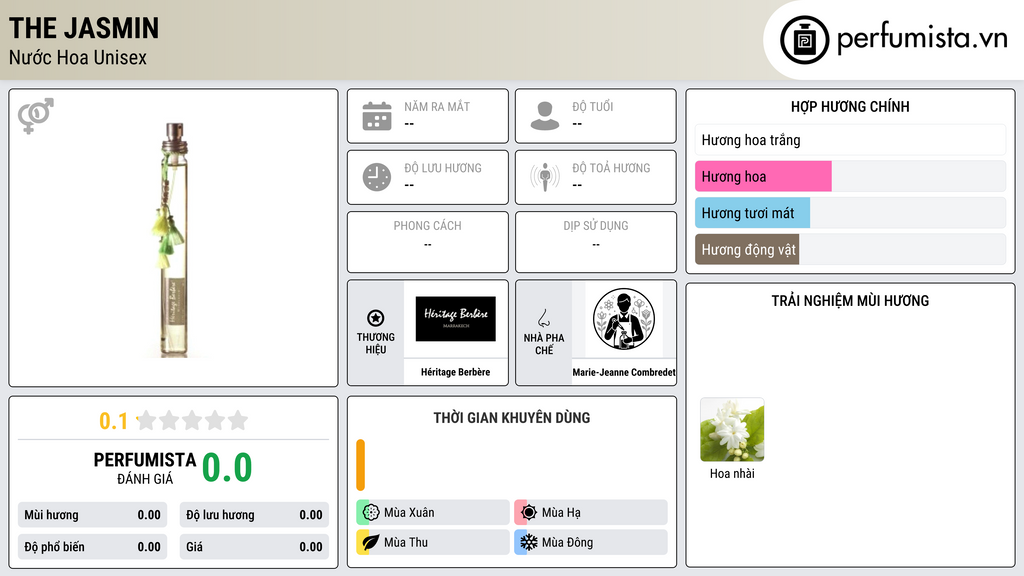Click the Phong cách info box
This screenshot has height=576, width=1024.
tap(428, 242)
